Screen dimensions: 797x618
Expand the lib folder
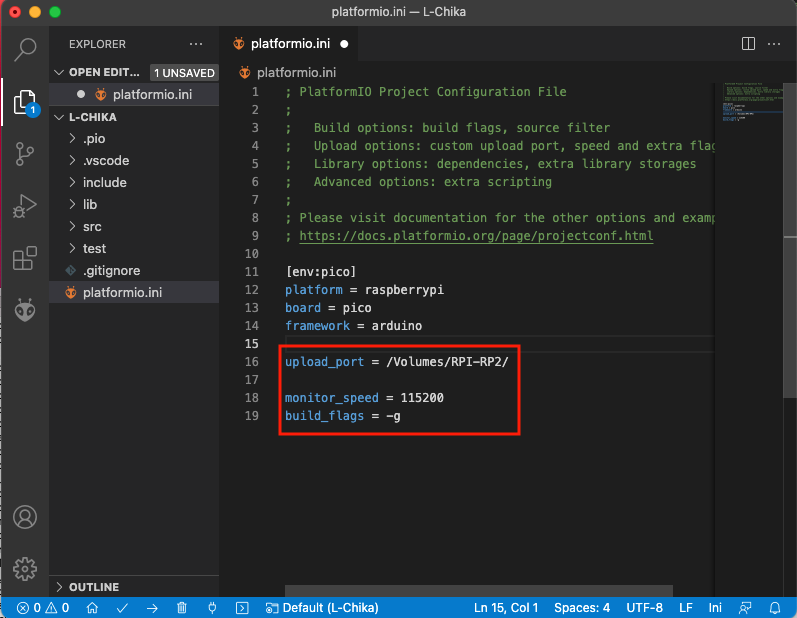(90, 204)
